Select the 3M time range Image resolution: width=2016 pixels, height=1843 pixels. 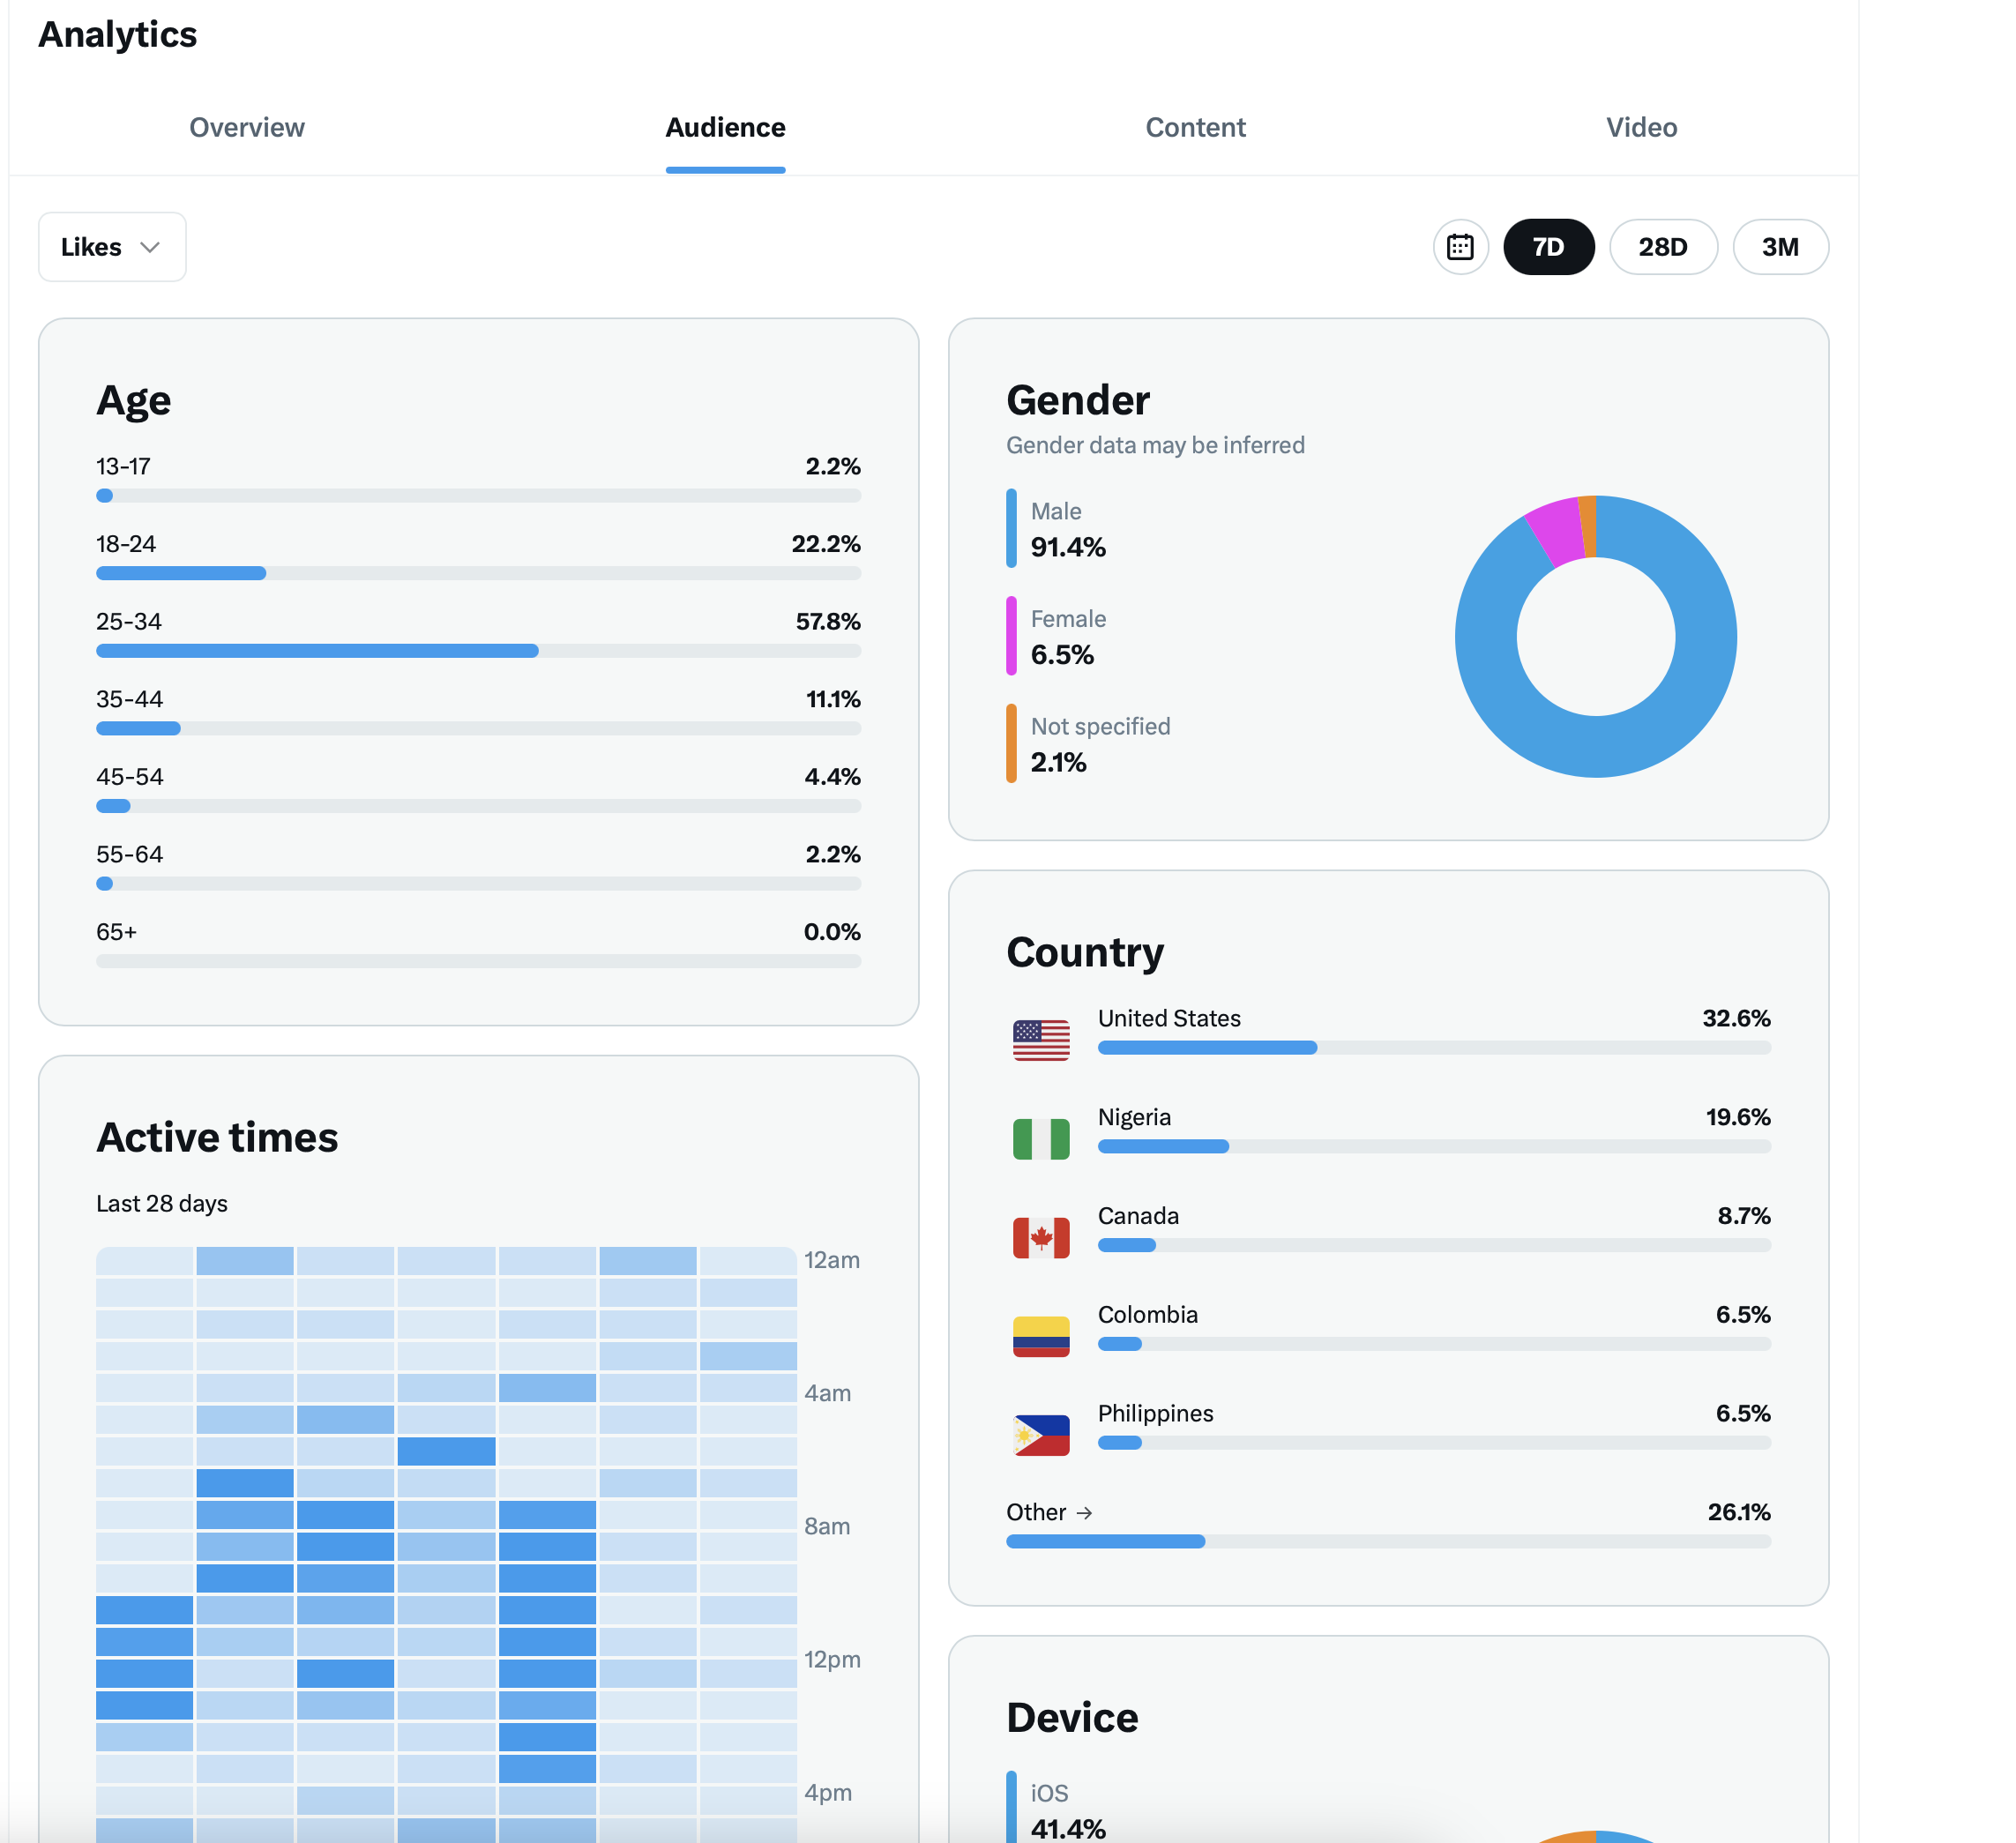click(1780, 247)
